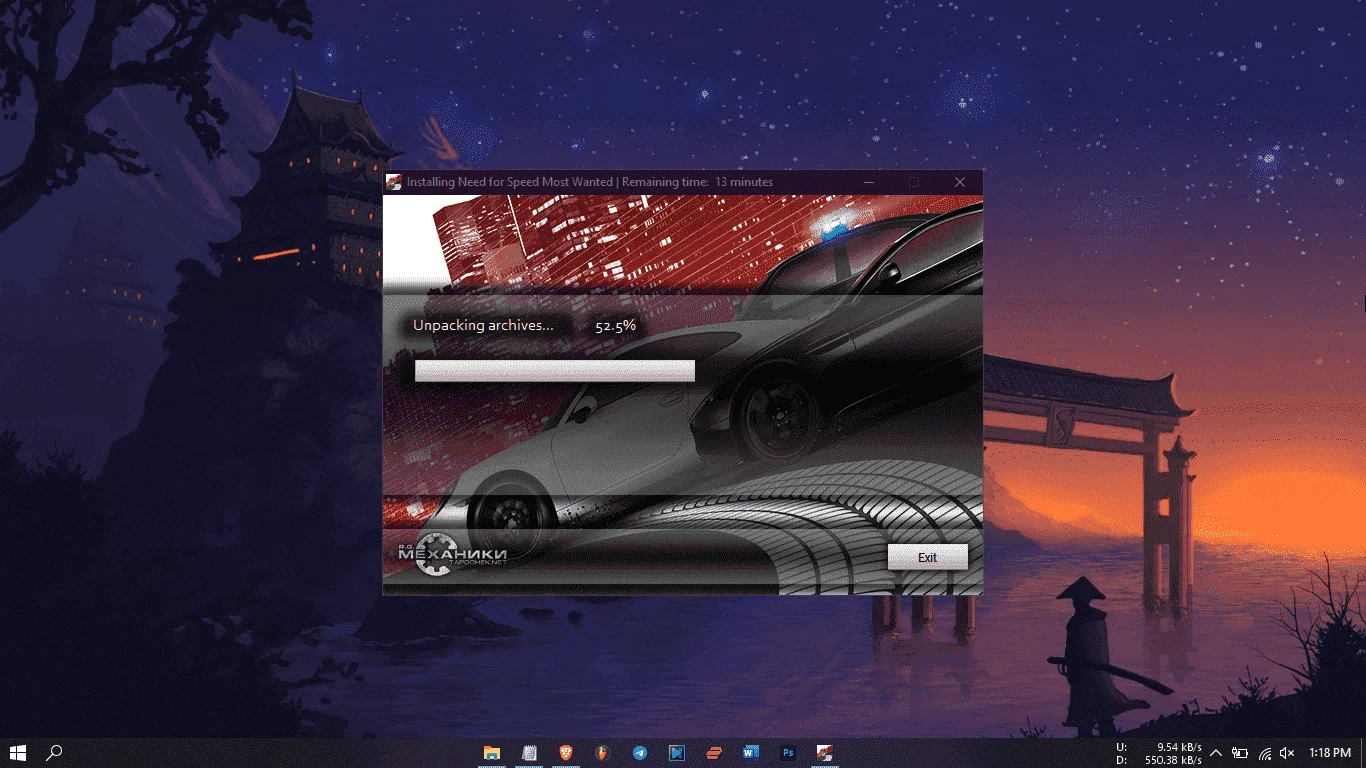1366x768 pixels.
Task: Open Brave browser from the taskbar
Action: tap(566, 753)
